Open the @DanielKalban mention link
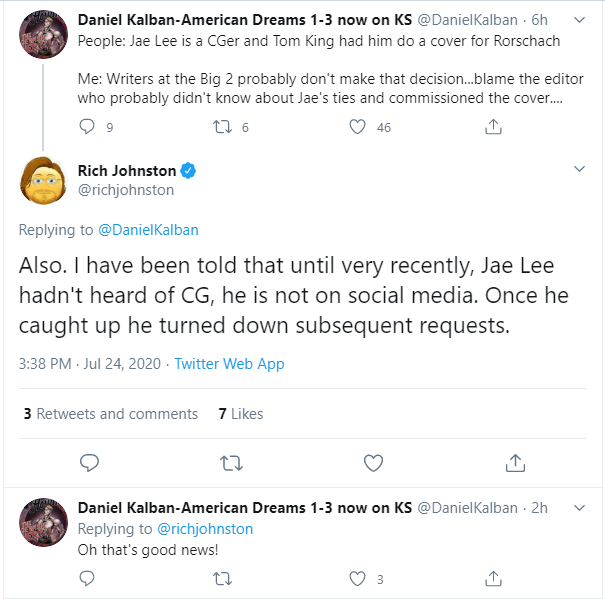605x599 pixels. (149, 230)
